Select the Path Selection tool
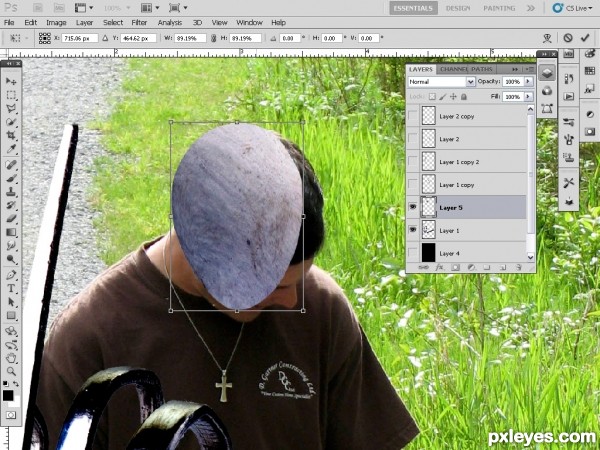 (x=11, y=302)
